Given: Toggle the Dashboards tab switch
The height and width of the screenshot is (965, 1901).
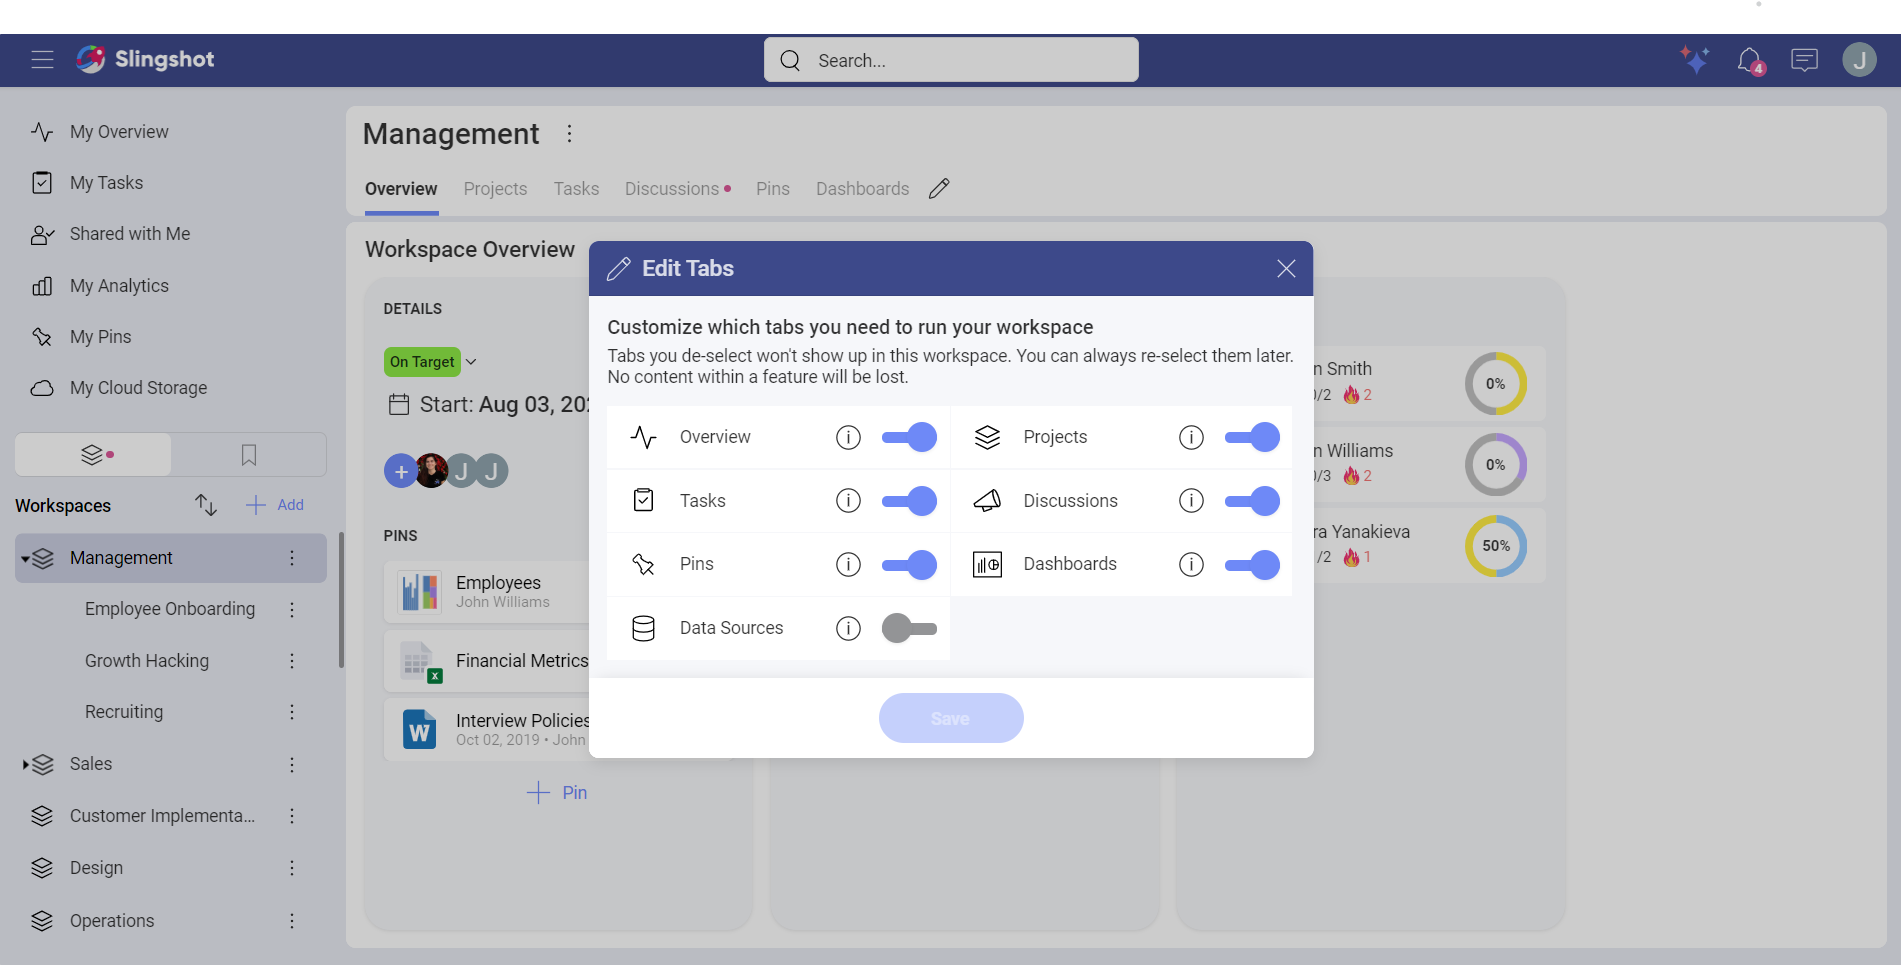Looking at the screenshot, I should 1252,564.
